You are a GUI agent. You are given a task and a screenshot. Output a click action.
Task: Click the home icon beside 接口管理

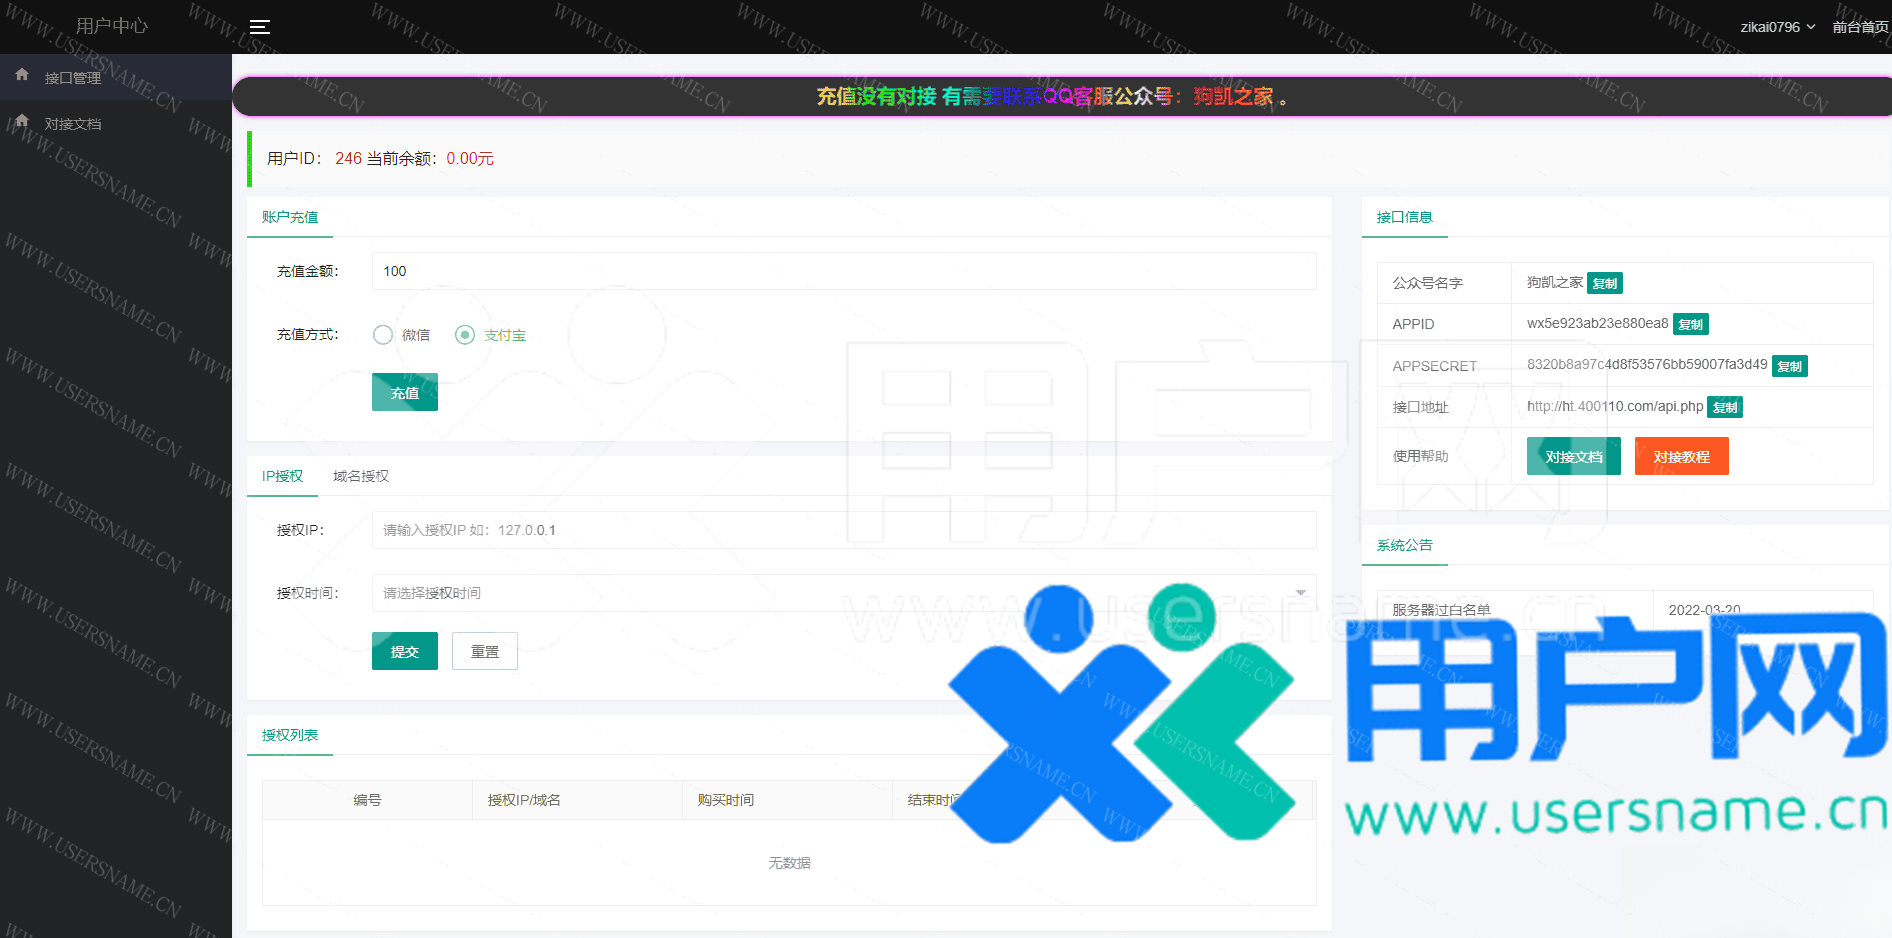[22, 75]
